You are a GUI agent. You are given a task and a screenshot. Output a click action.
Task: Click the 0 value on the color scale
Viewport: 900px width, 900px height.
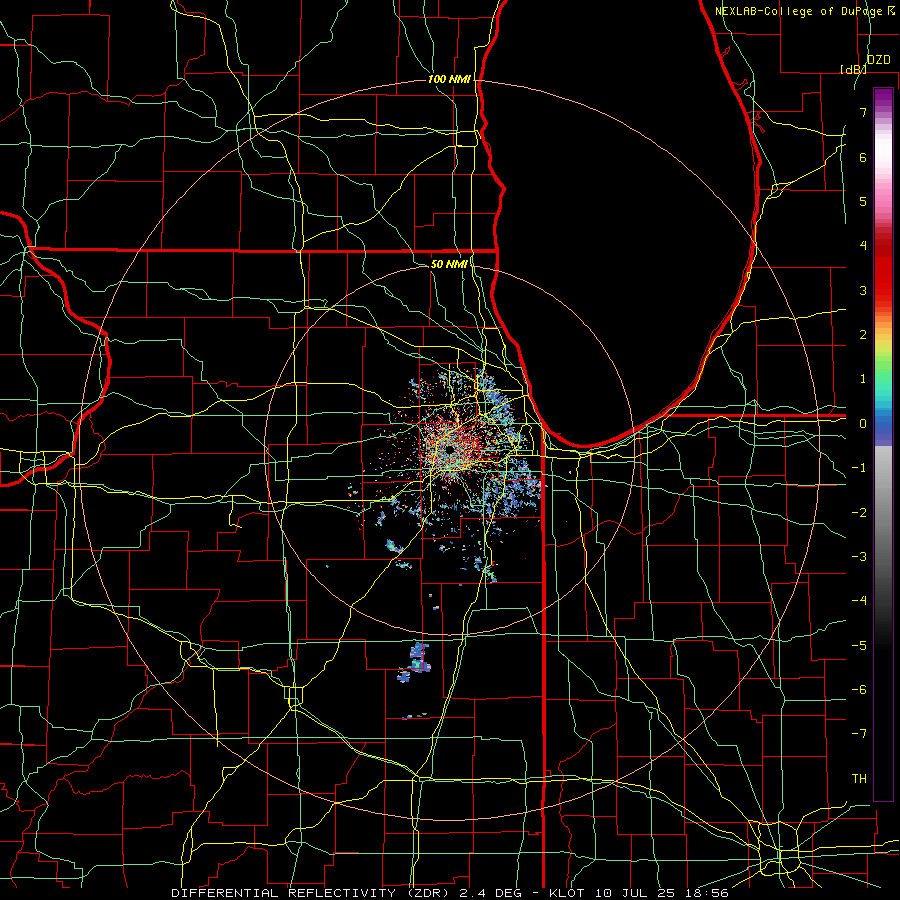(x=863, y=424)
